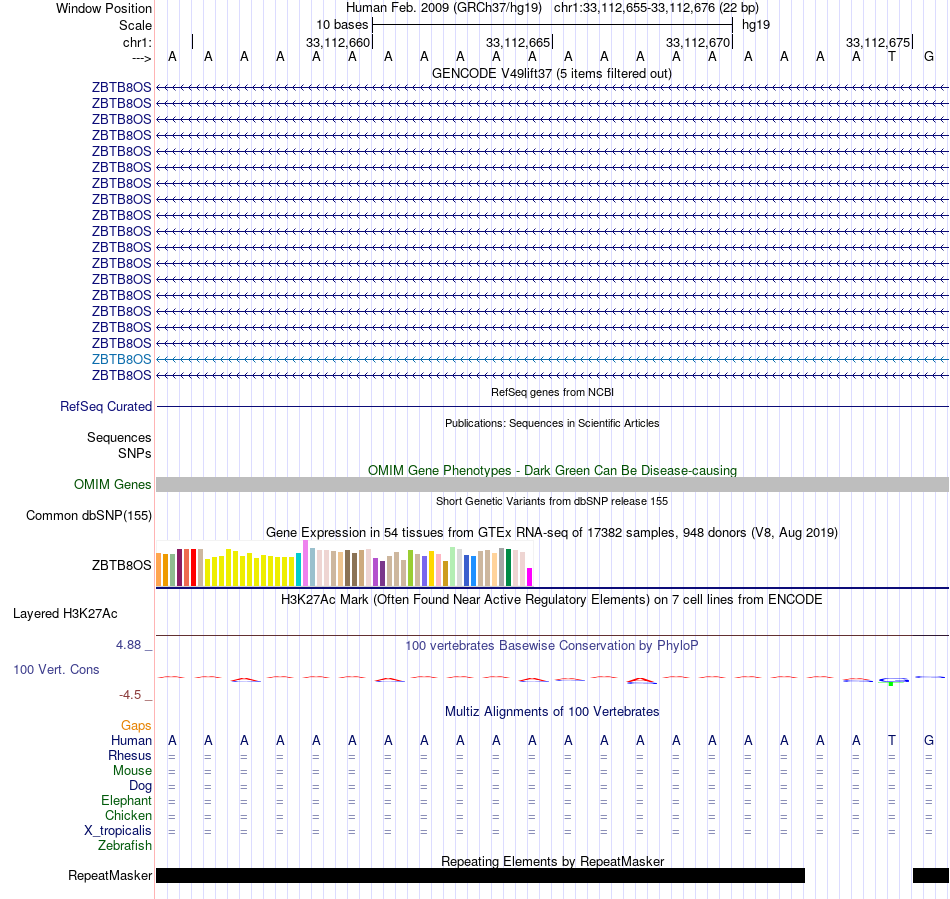Select the OMIM Genes track label
The height and width of the screenshot is (899, 950).
click(112, 485)
